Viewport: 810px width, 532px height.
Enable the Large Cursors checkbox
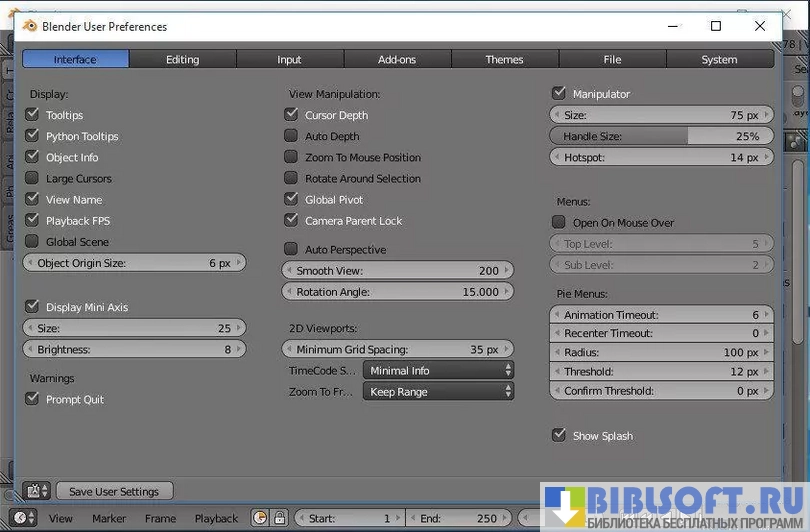[x=33, y=178]
